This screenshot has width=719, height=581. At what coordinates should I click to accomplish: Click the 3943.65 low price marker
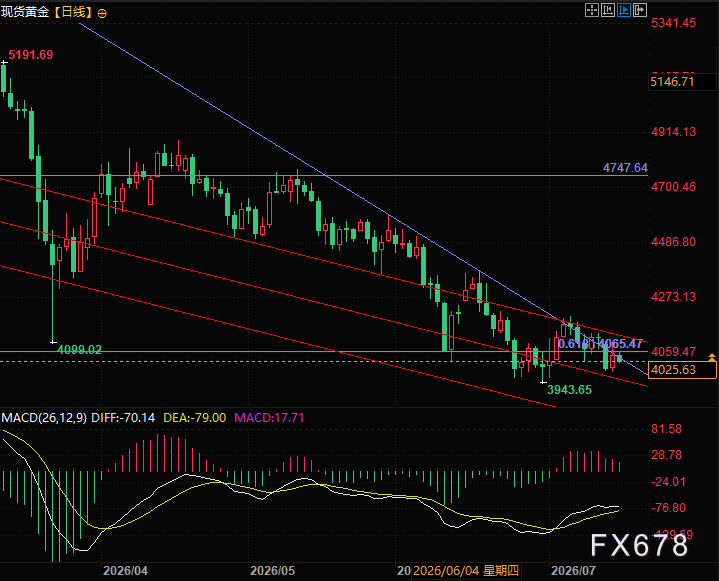coord(570,390)
